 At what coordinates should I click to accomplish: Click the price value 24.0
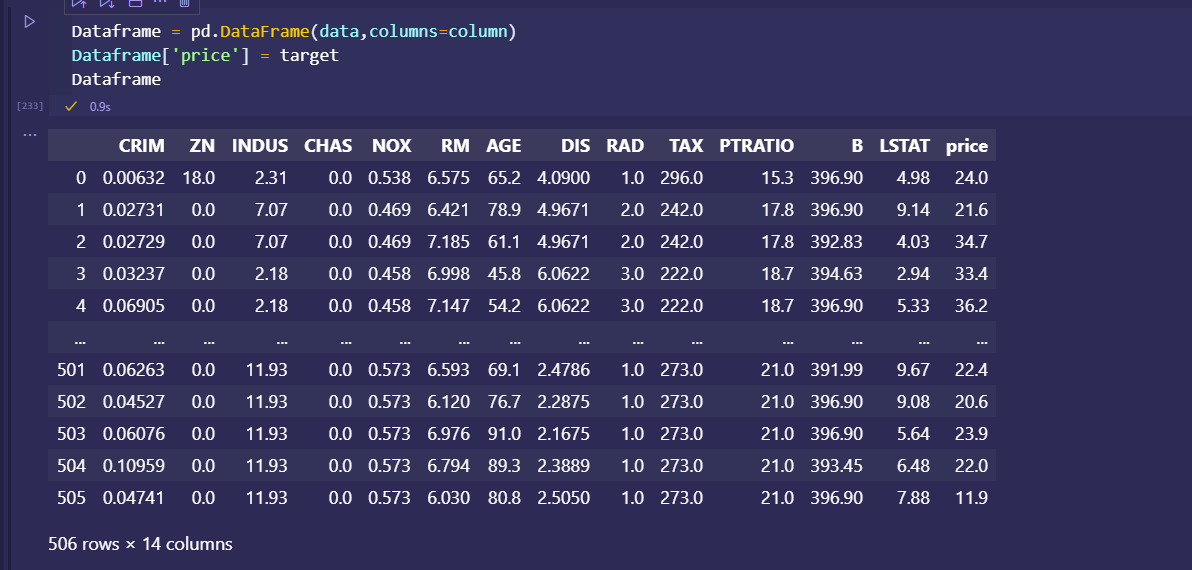click(x=972, y=178)
